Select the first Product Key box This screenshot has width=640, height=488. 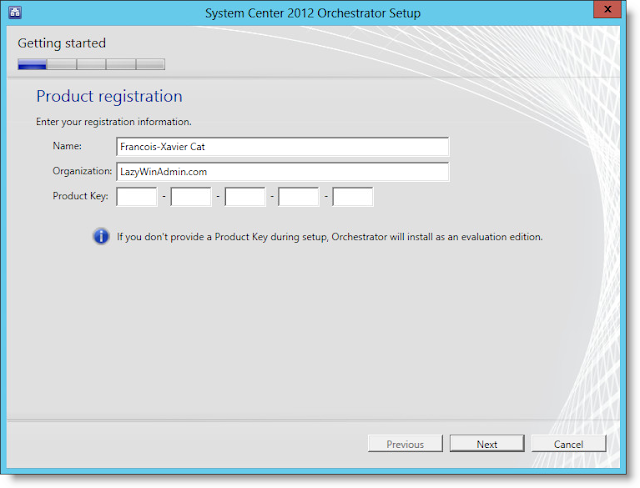coord(137,197)
